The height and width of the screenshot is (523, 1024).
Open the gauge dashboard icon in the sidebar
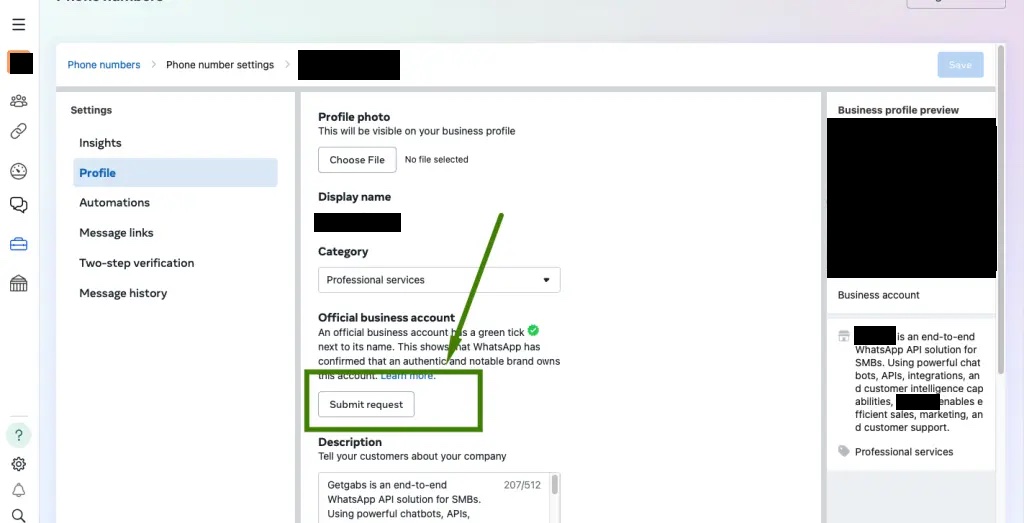tap(19, 171)
